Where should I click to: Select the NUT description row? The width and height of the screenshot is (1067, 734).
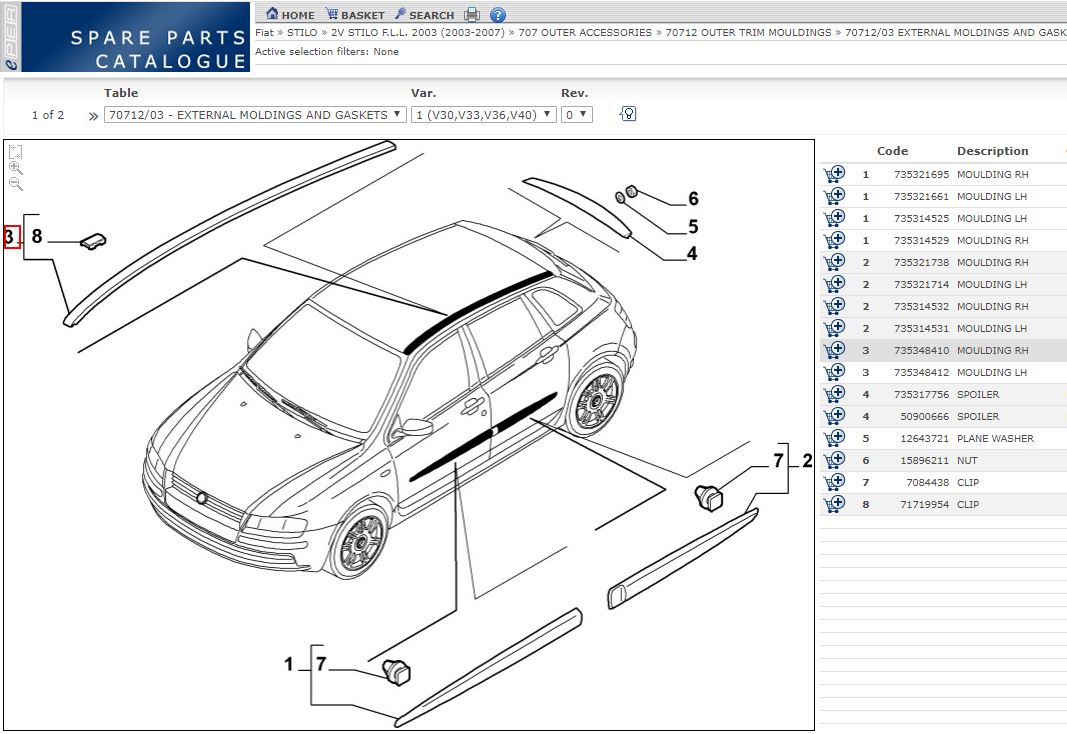click(967, 461)
